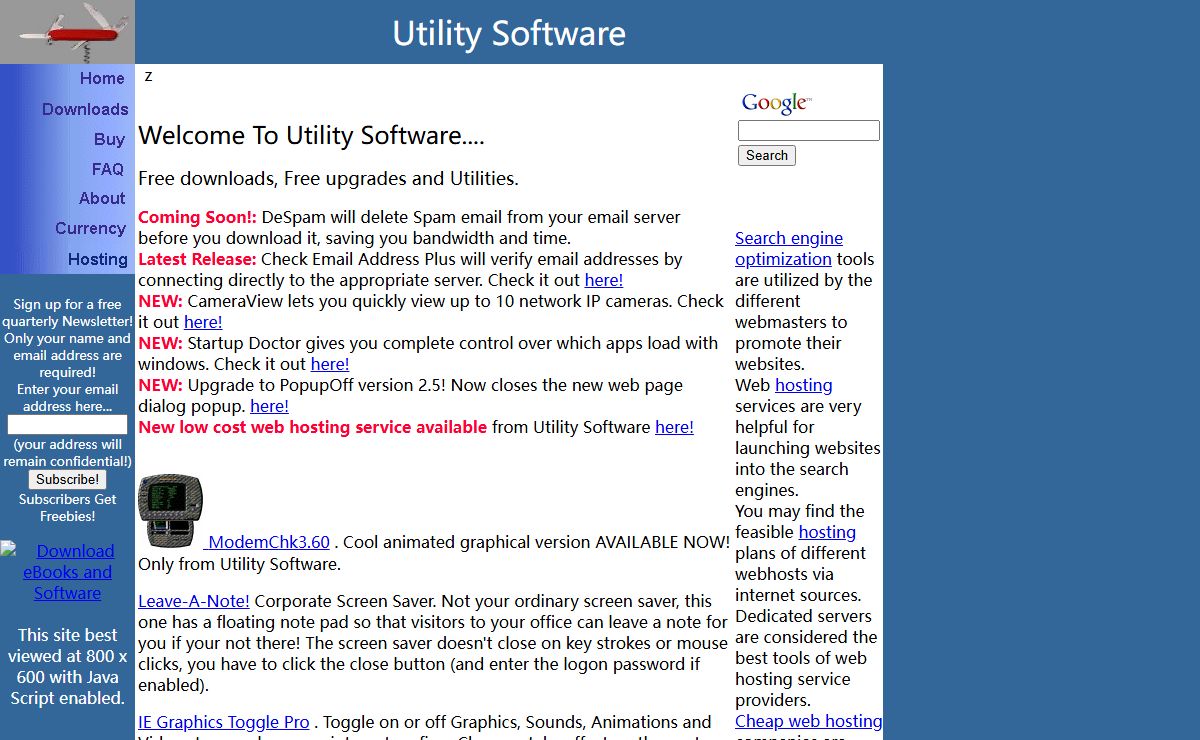
Task: Click the 'Utility Software' banner title
Action: [509, 33]
